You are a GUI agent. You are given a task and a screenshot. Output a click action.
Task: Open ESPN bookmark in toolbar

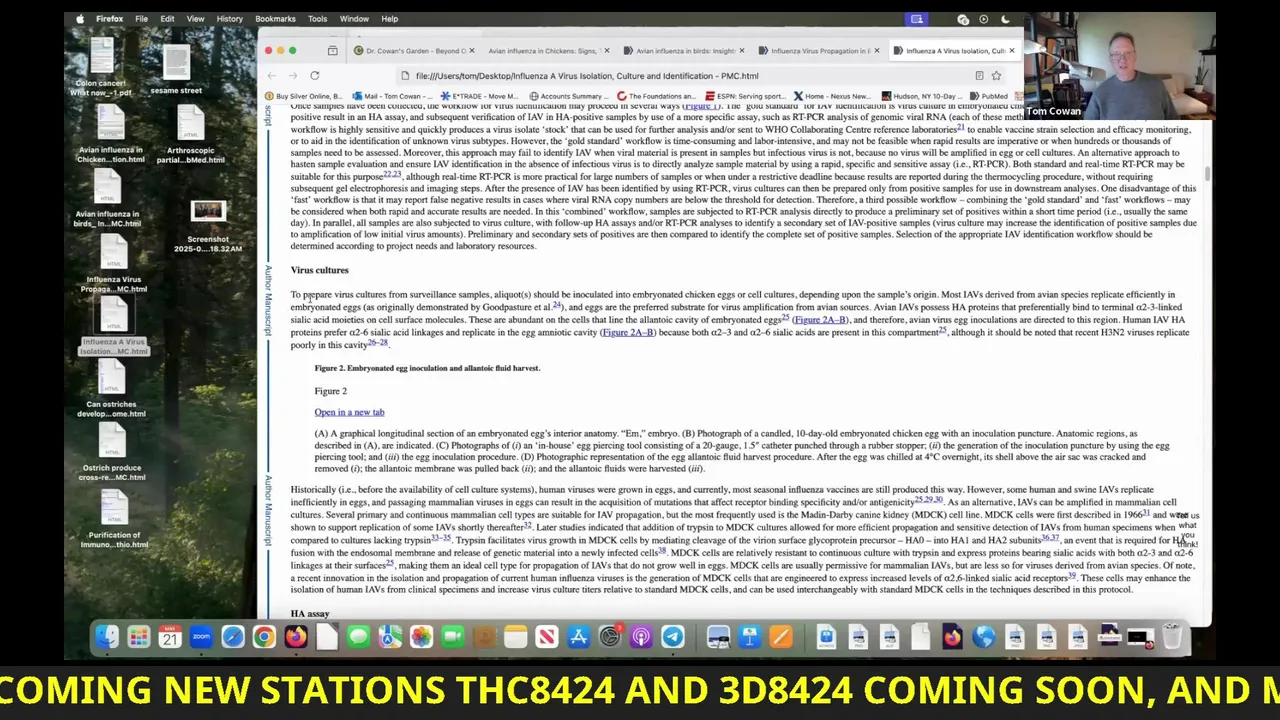click(746, 96)
